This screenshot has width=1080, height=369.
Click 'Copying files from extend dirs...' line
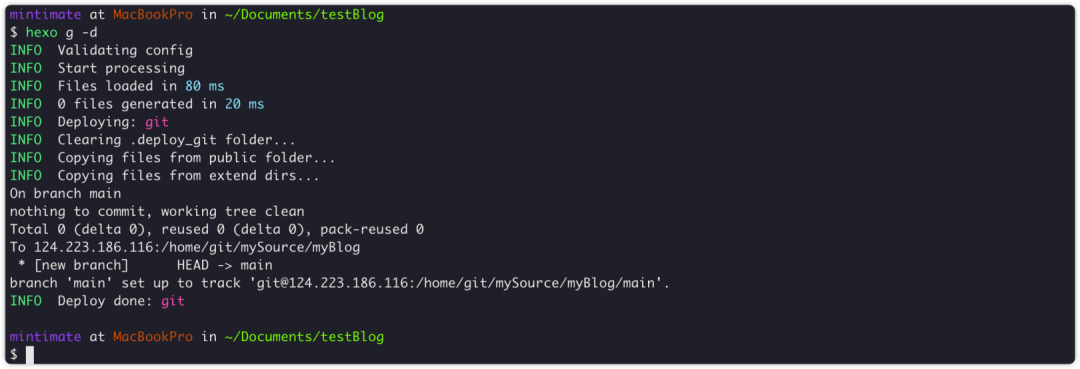point(189,176)
